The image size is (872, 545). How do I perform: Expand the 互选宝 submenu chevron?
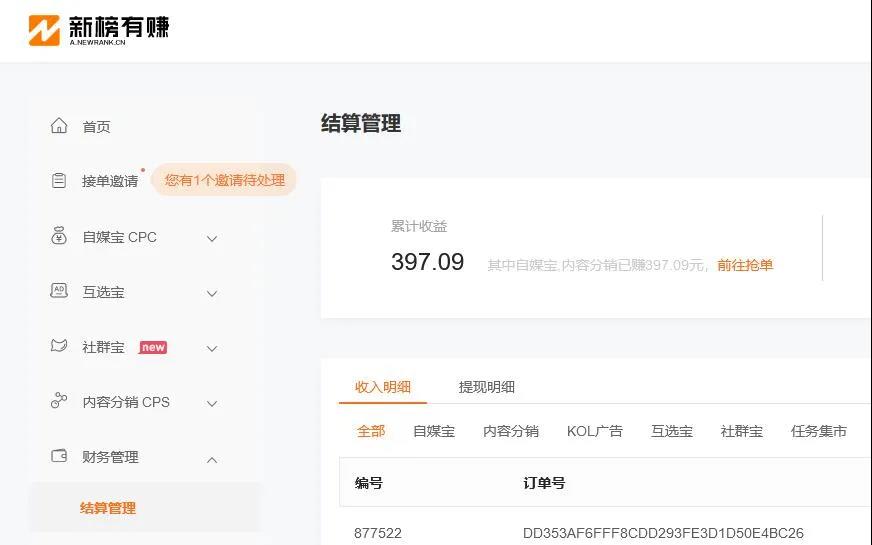[212, 293]
